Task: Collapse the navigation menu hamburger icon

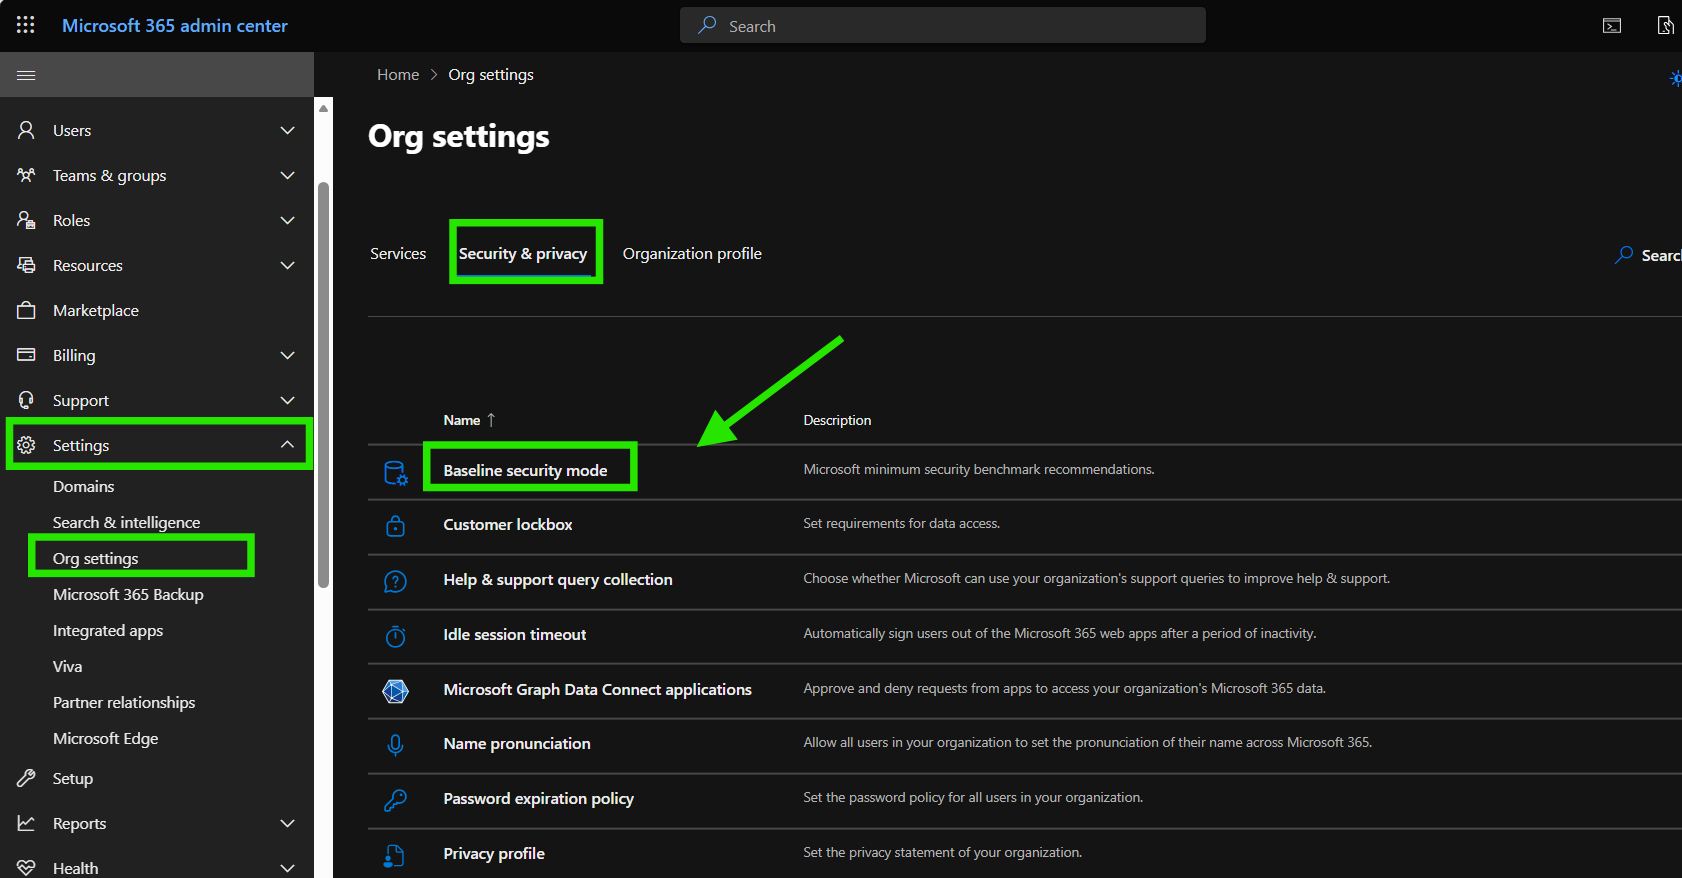Action: click(26, 75)
